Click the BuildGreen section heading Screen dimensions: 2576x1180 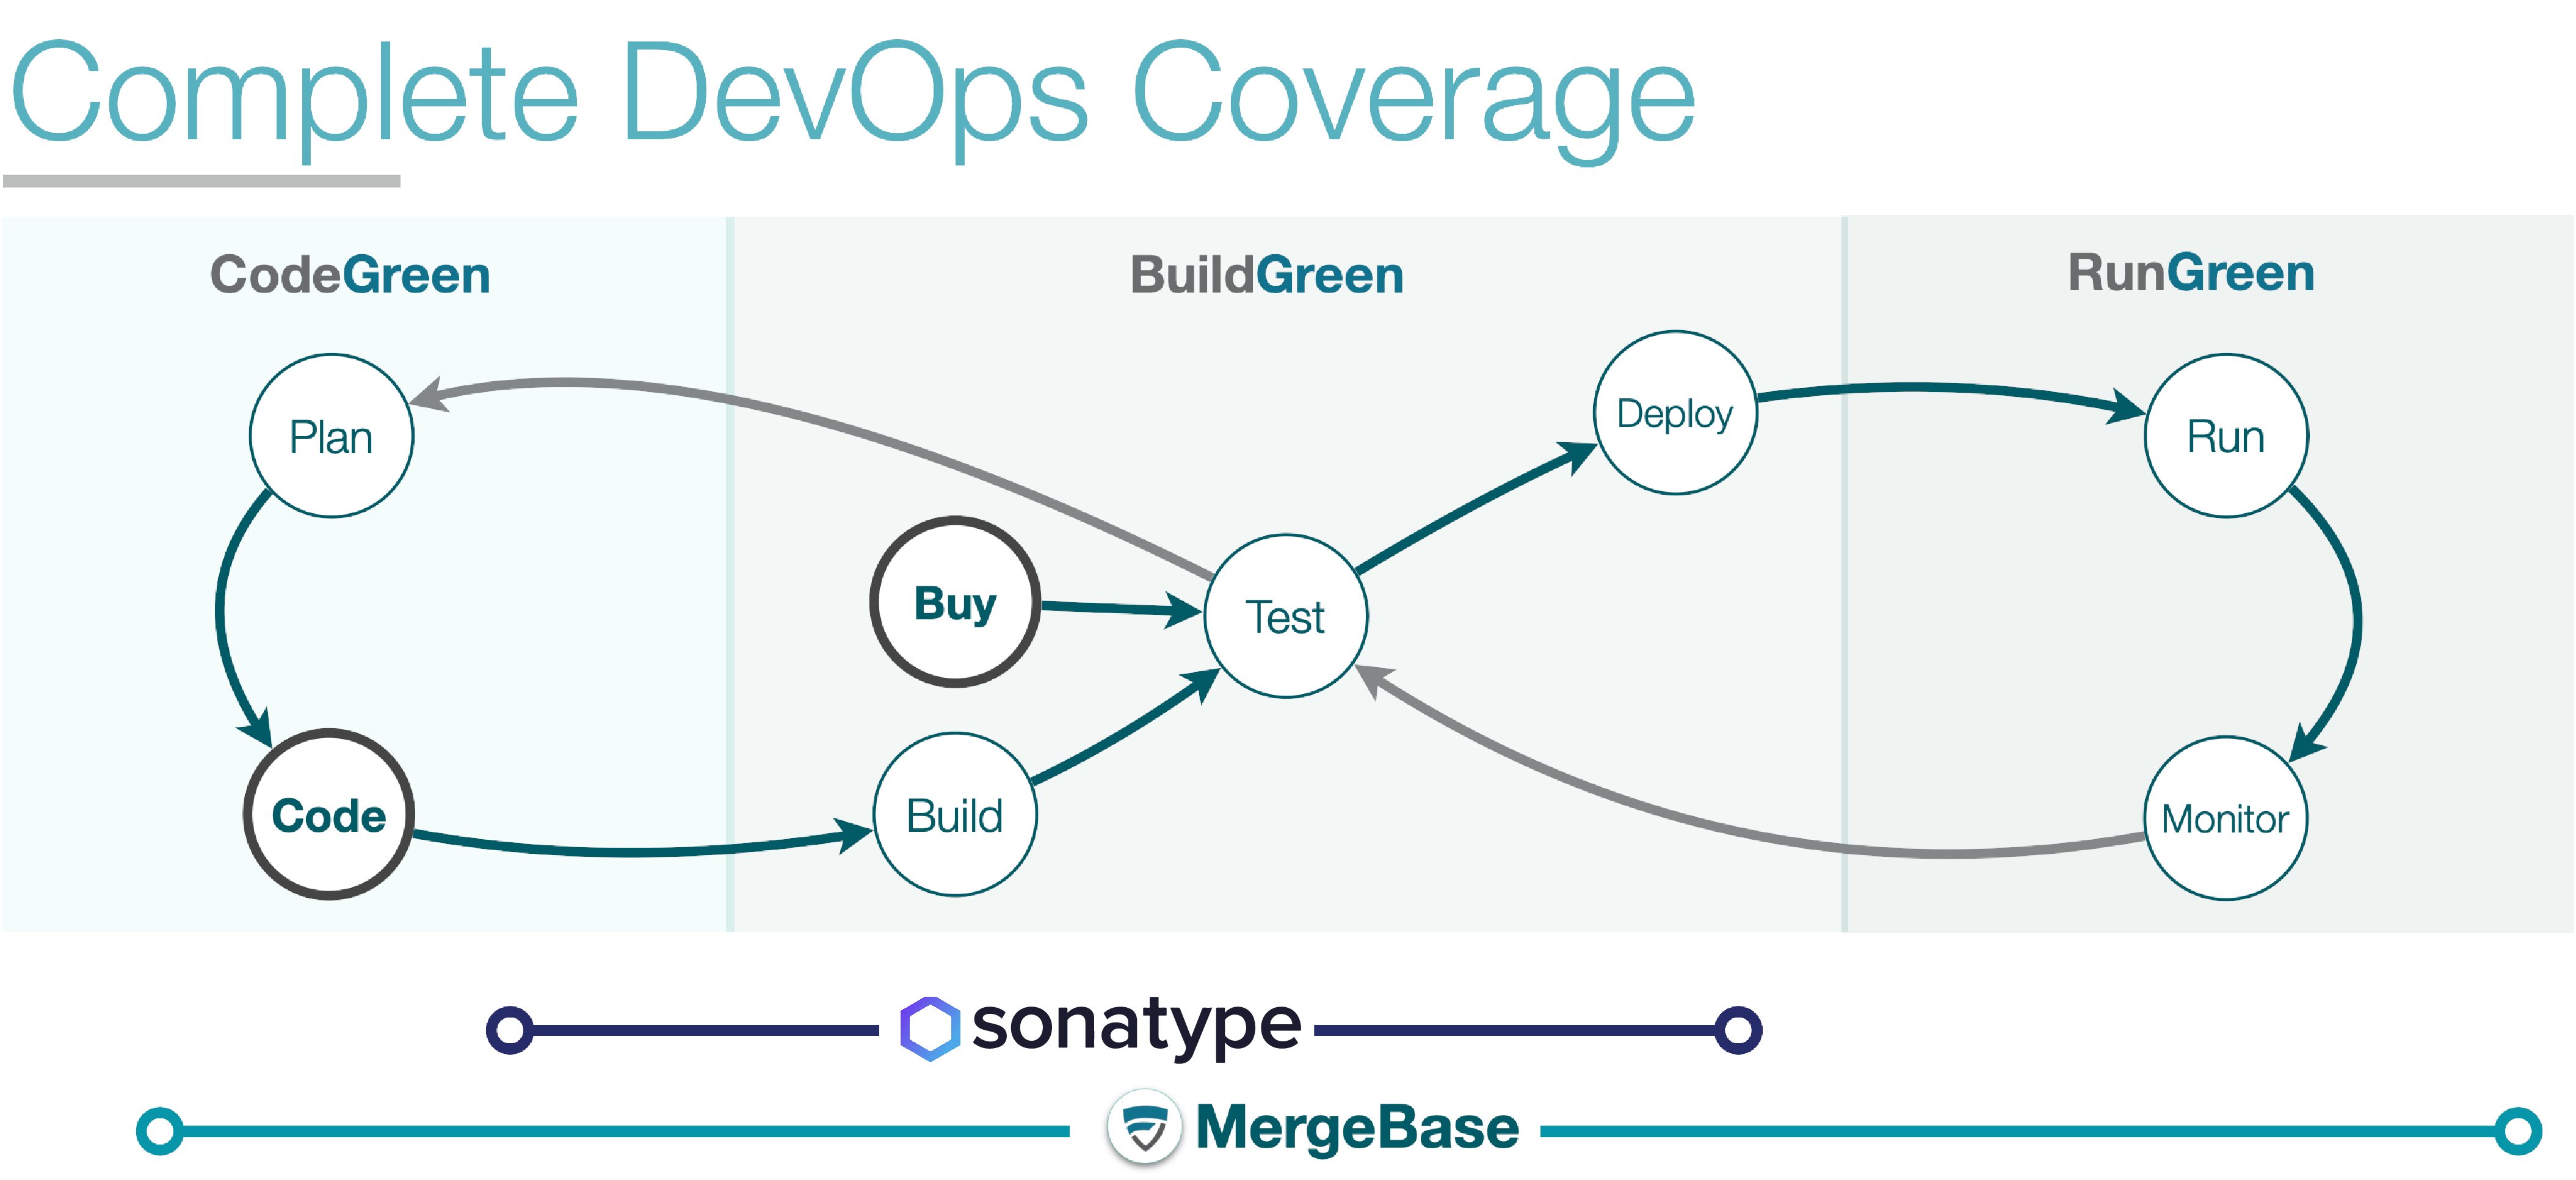coord(1267,274)
